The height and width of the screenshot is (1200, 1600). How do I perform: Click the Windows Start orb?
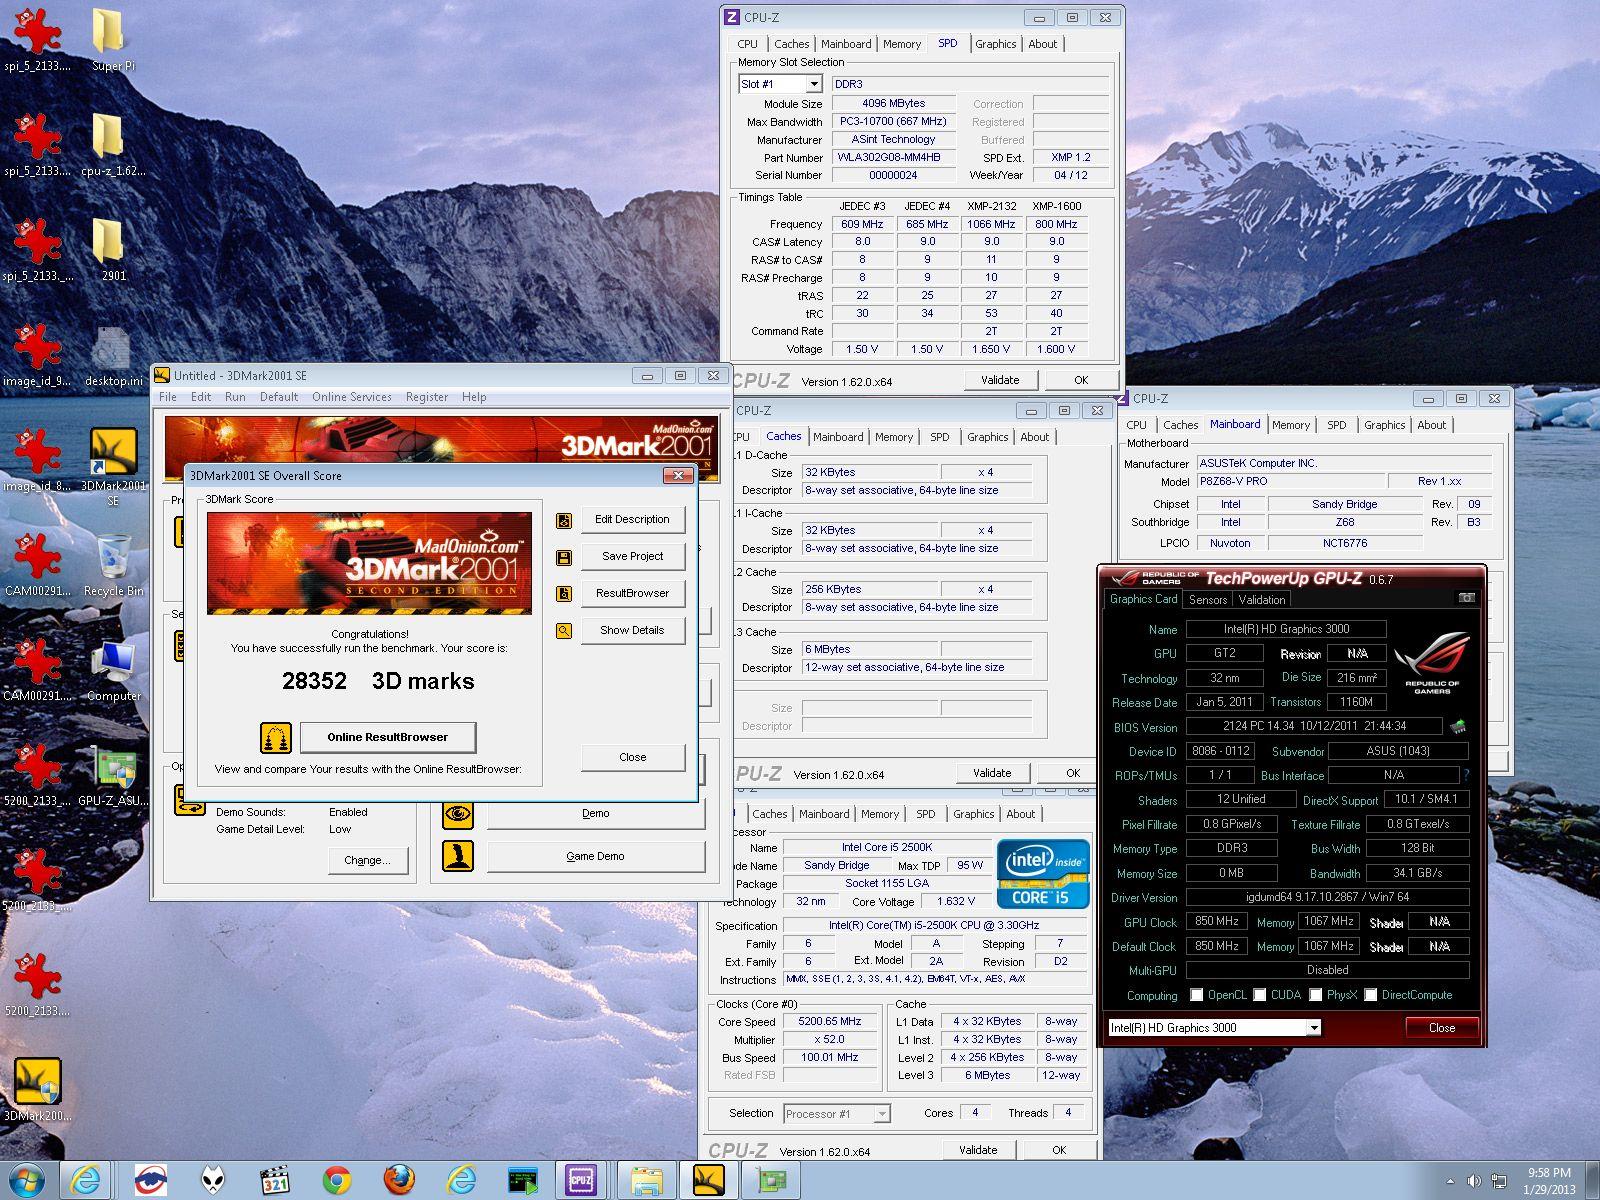[x=27, y=1181]
